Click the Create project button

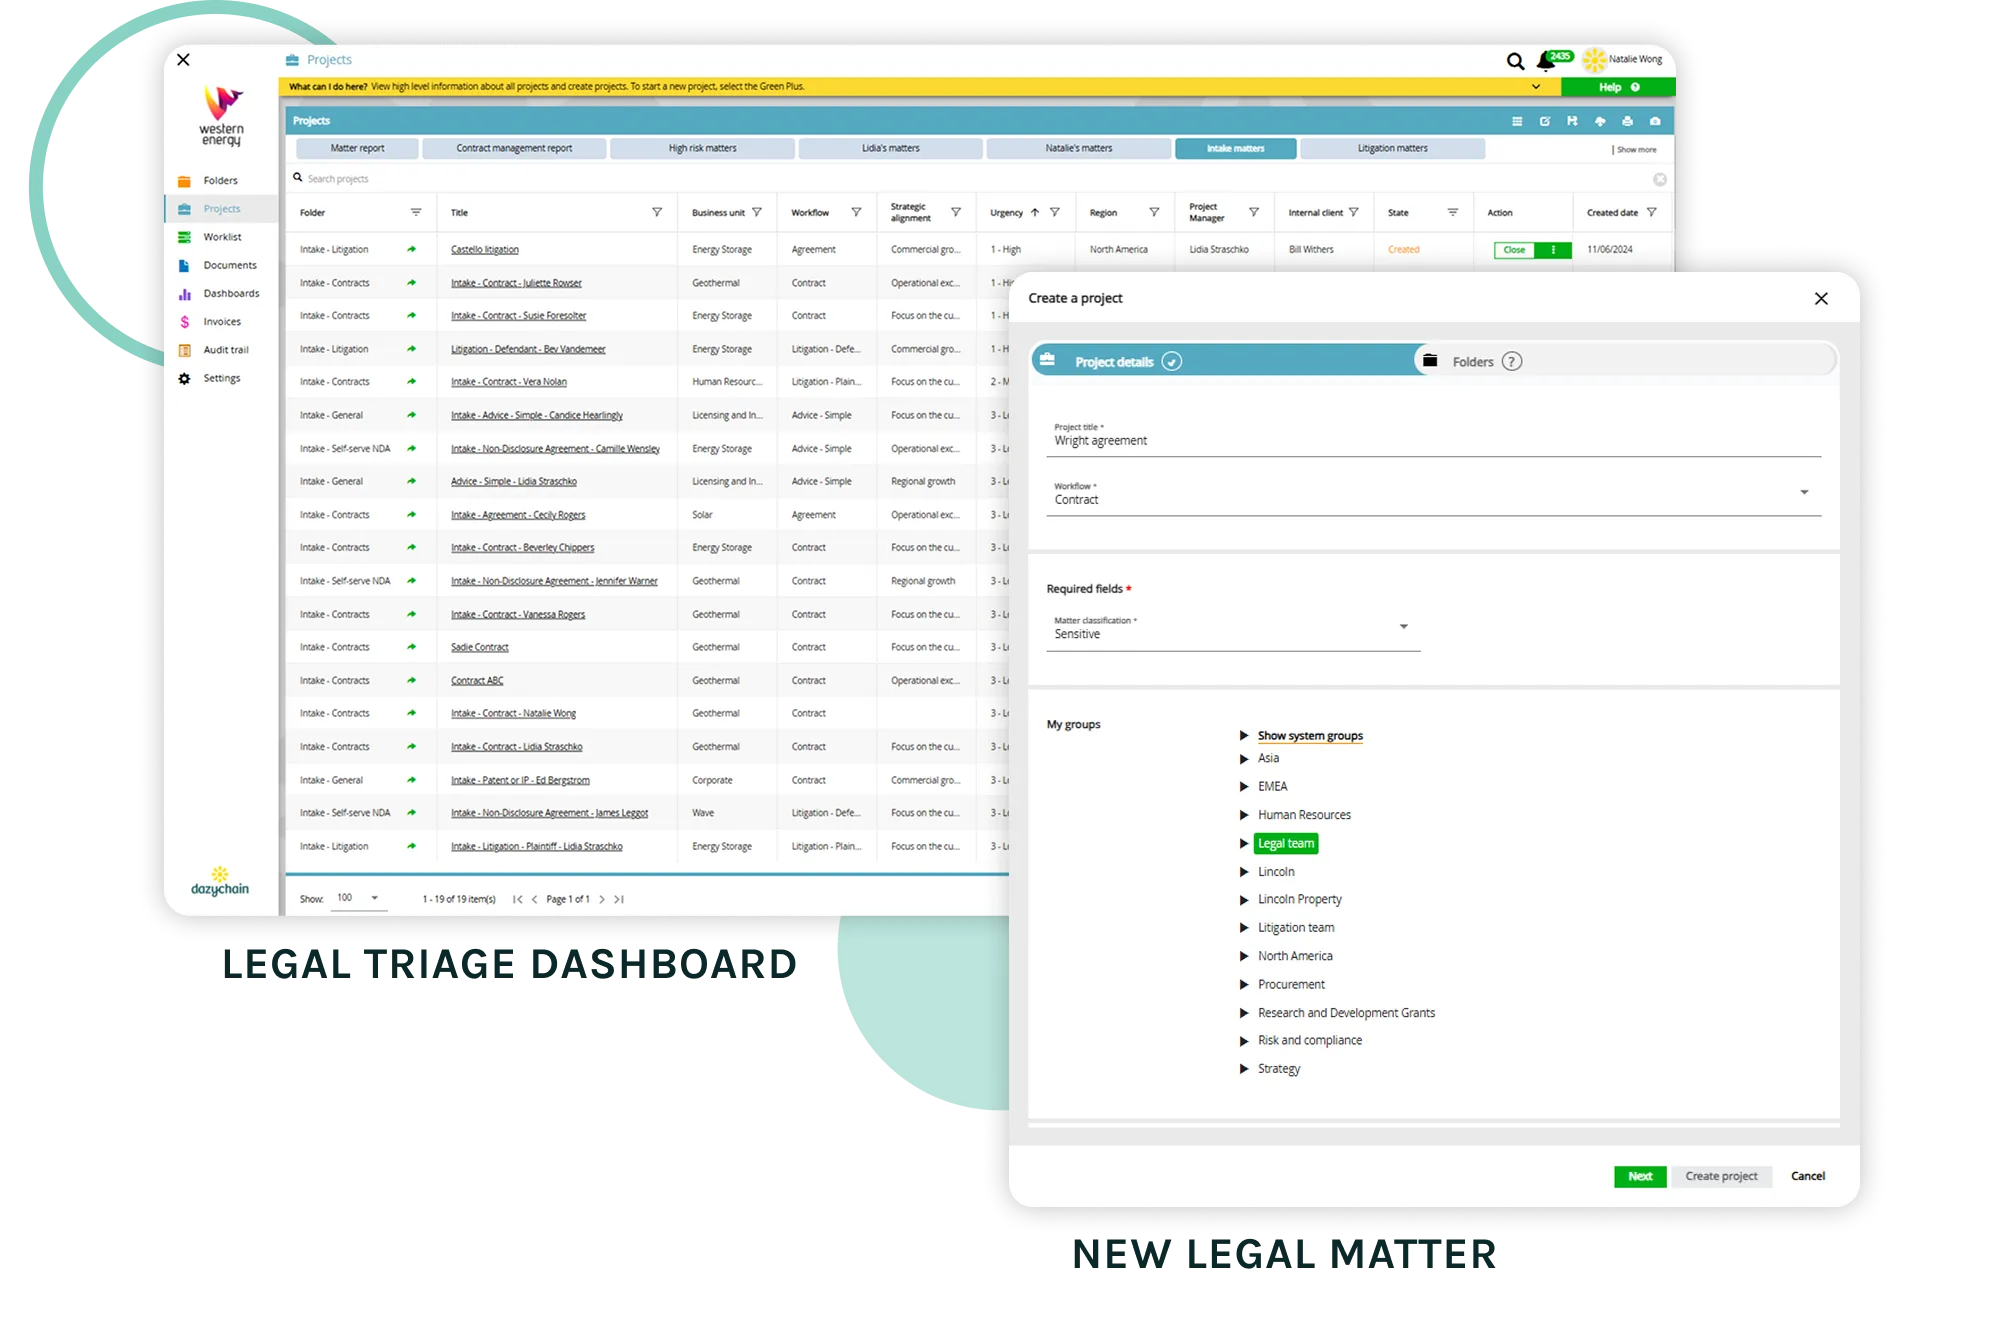click(x=1721, y=1177)
